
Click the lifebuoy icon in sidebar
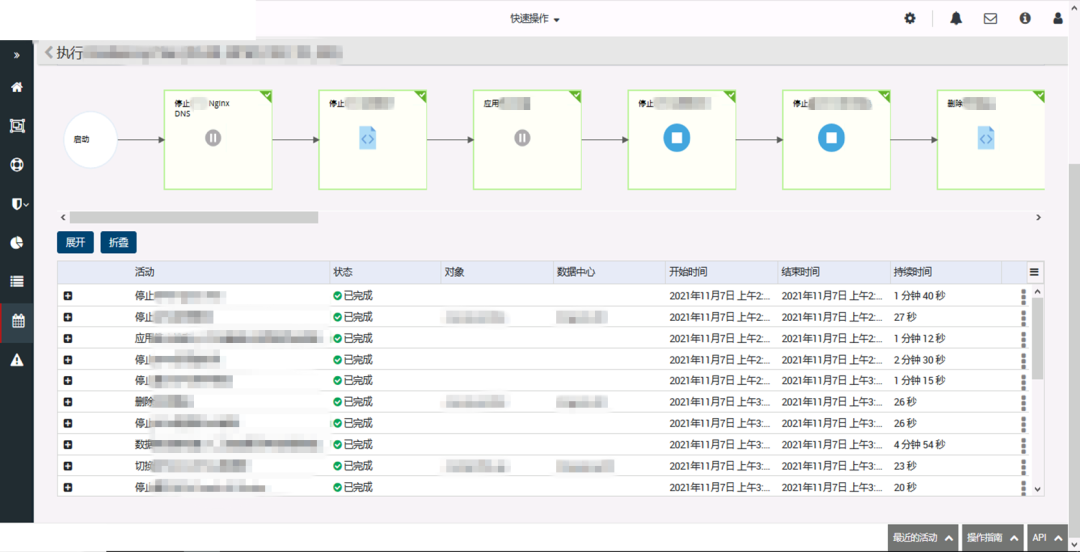coord(16,165)
